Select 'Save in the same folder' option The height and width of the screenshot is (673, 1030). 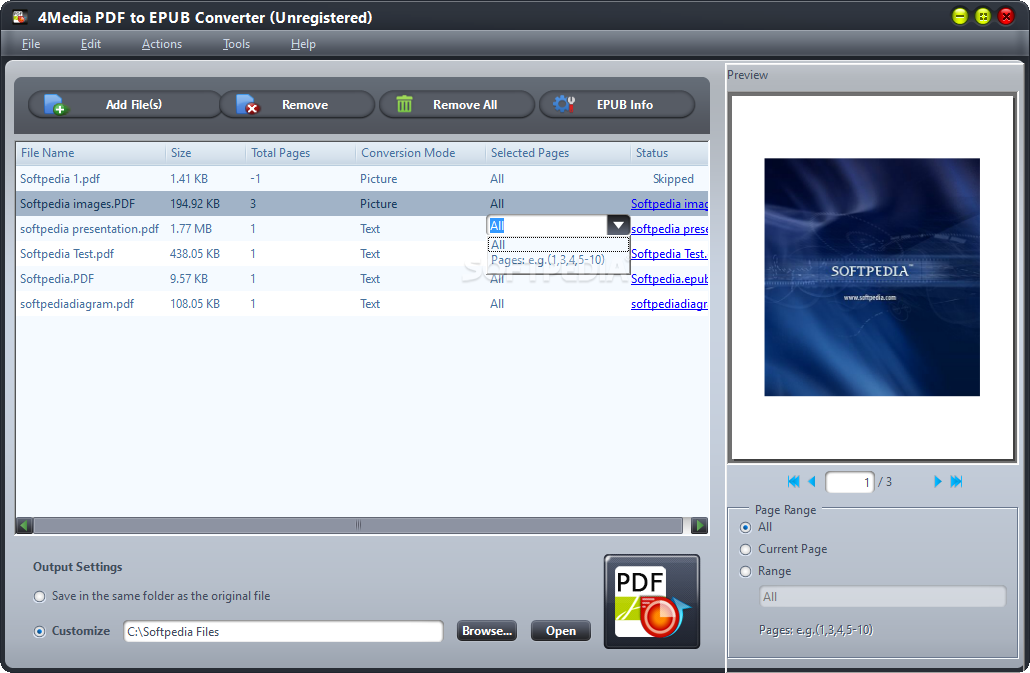tap(39, 596)
